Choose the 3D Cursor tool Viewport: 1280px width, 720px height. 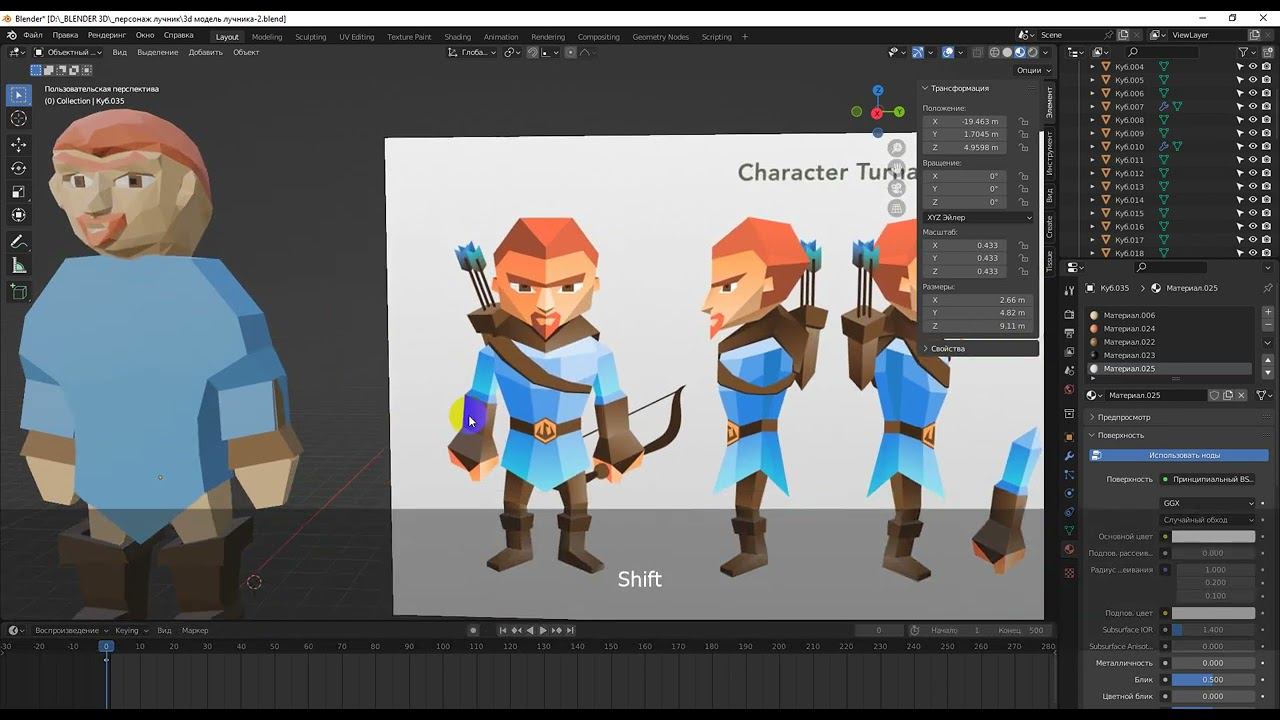click(18, 119)
